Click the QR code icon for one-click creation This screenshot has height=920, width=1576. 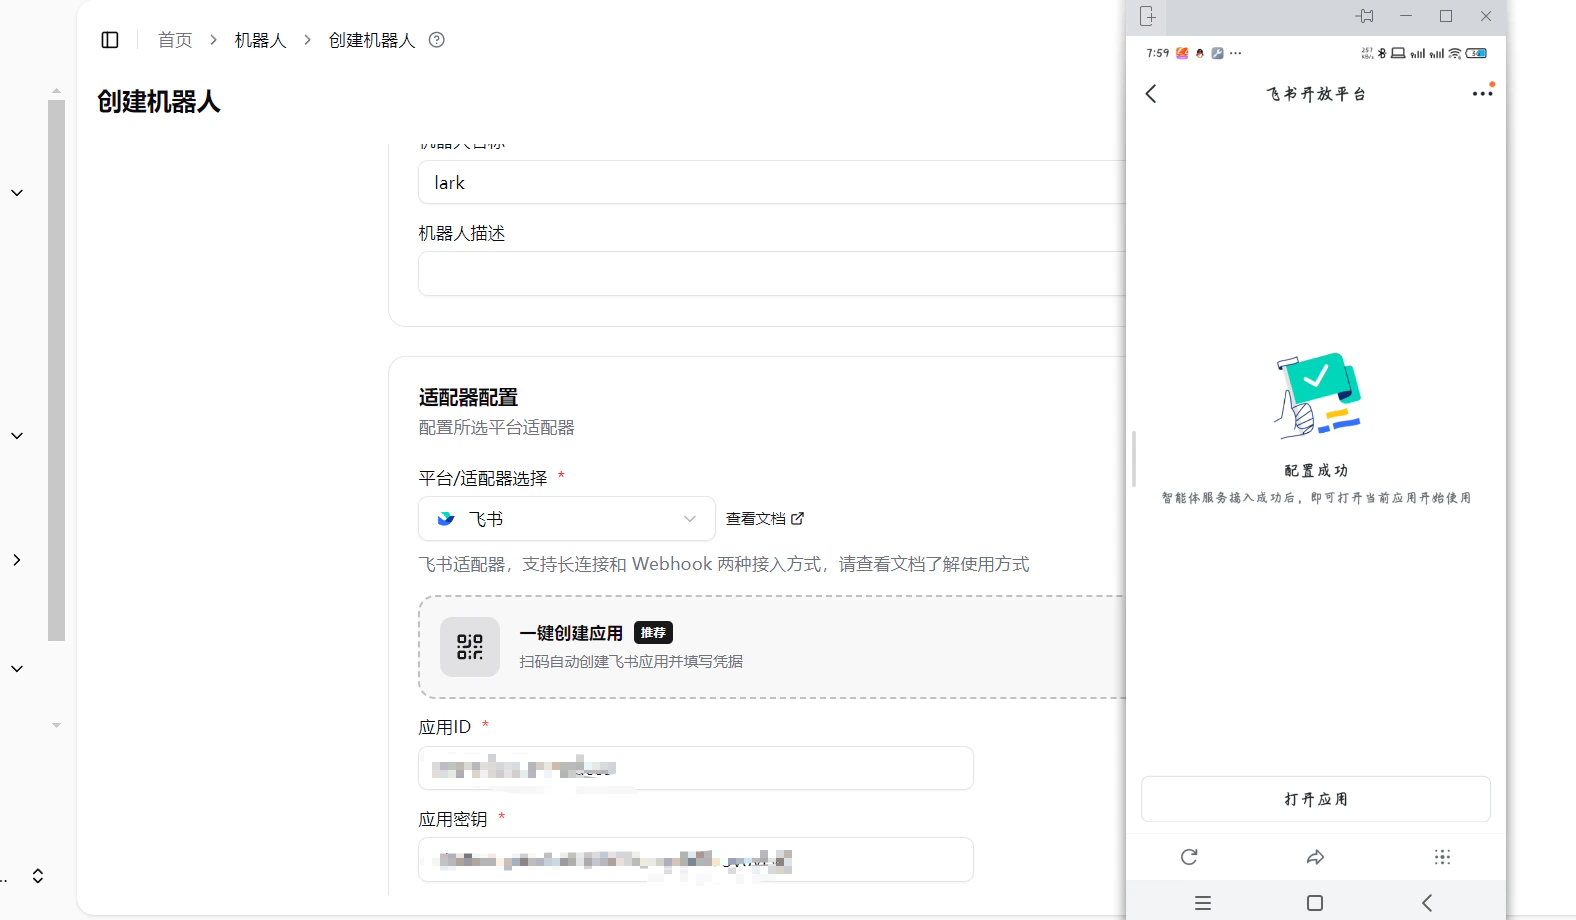[470, 647]
